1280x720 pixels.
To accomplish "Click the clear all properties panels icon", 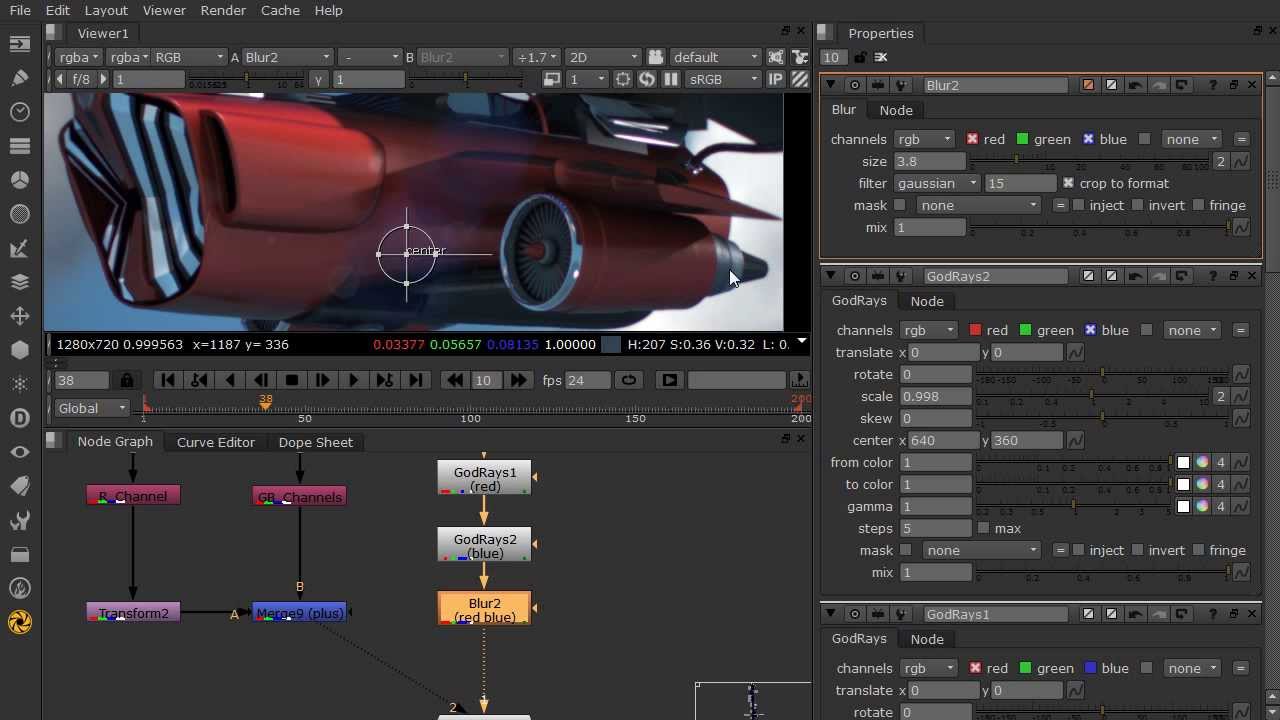I will coord(881,57).
